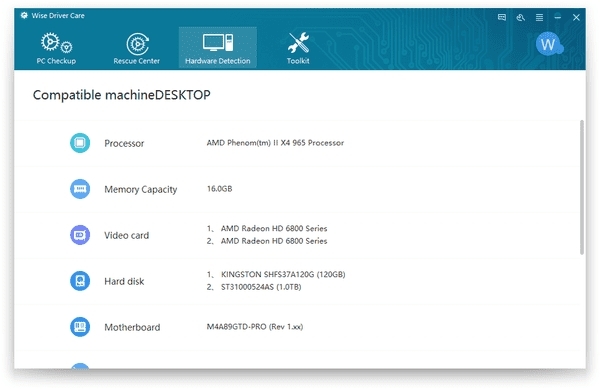Select the Motherboard label

[x=132, y=327]
